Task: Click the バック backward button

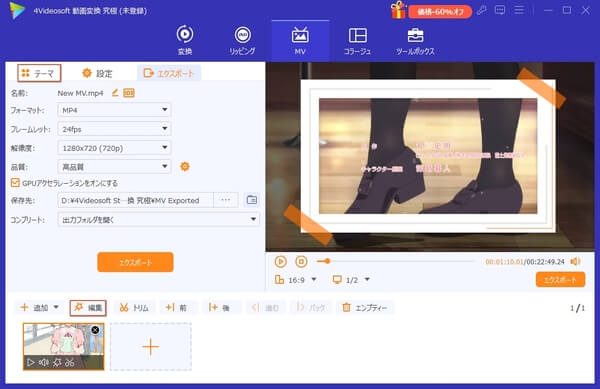Action: [311, 308]
